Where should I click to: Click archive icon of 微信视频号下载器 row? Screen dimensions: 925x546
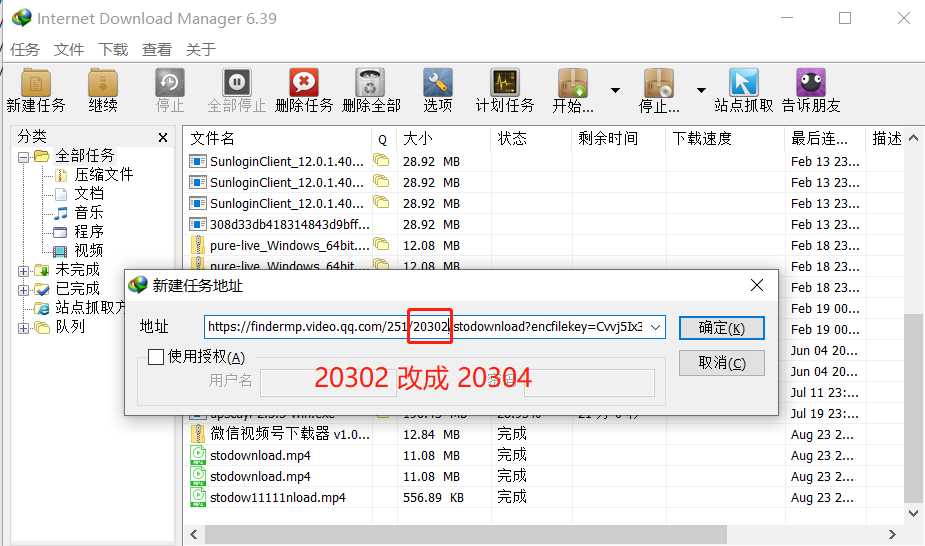198,434
